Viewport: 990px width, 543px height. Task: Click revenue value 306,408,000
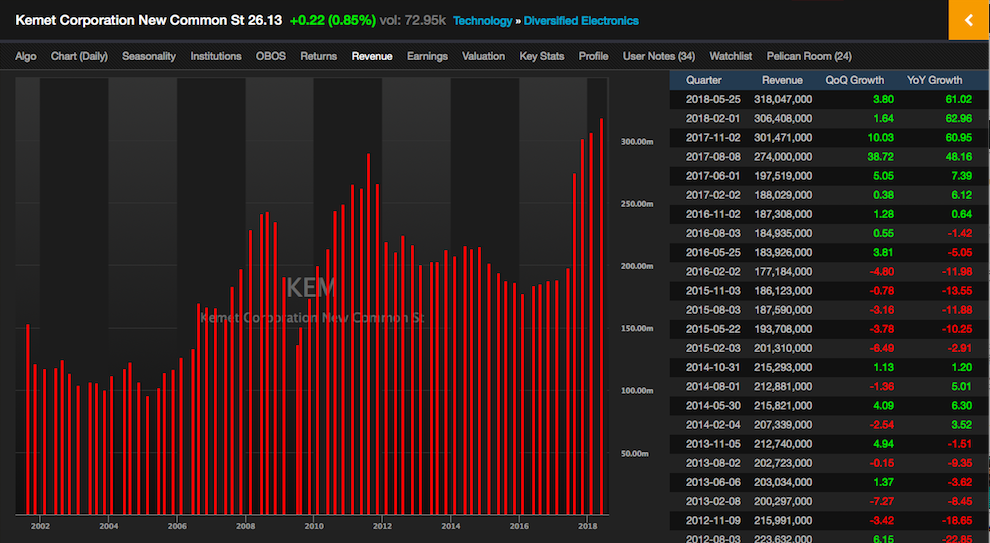click(783, 118)
